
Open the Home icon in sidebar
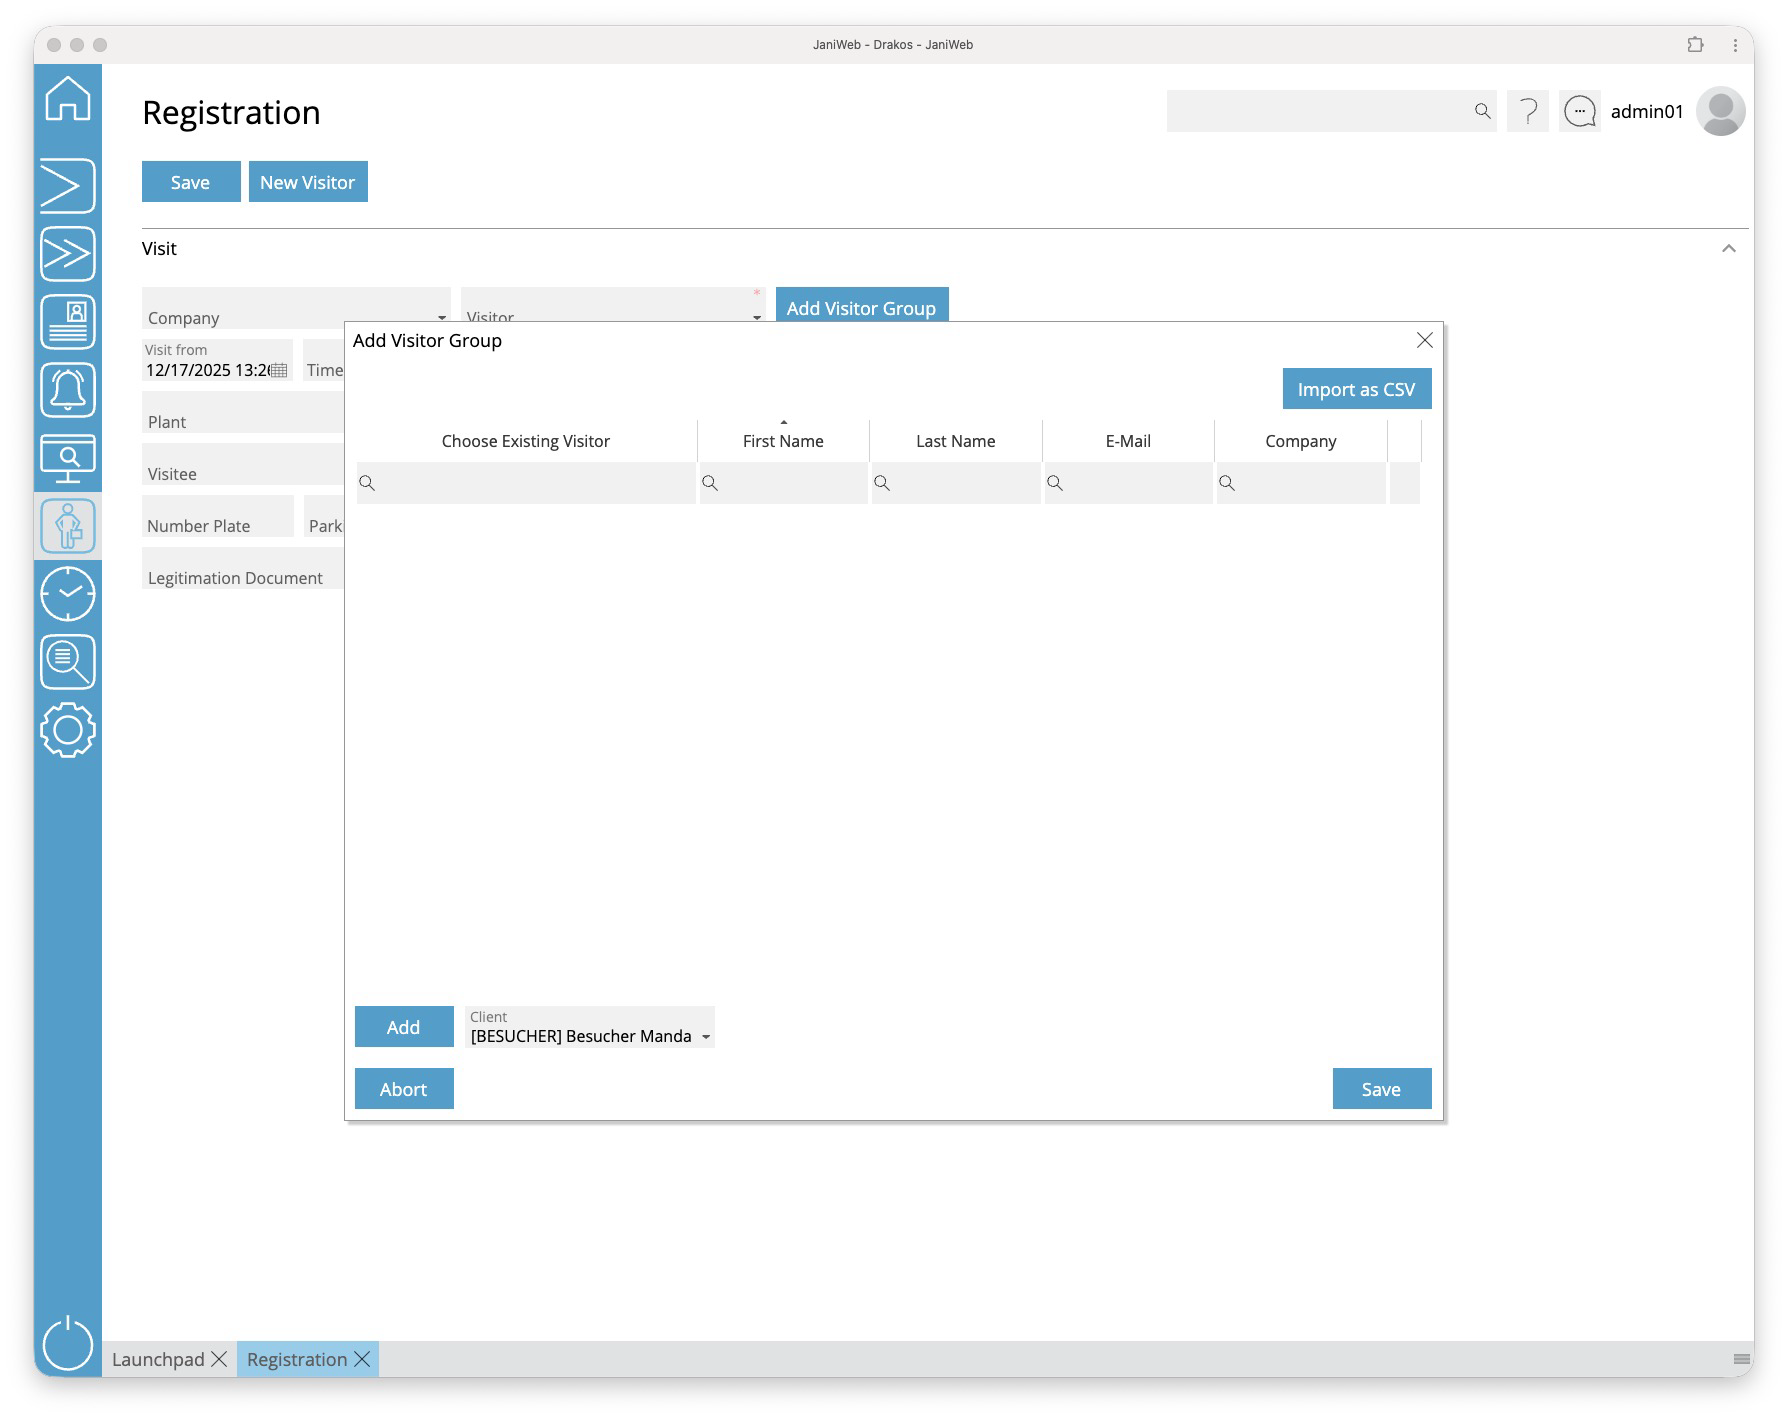[x=68, y=99]
